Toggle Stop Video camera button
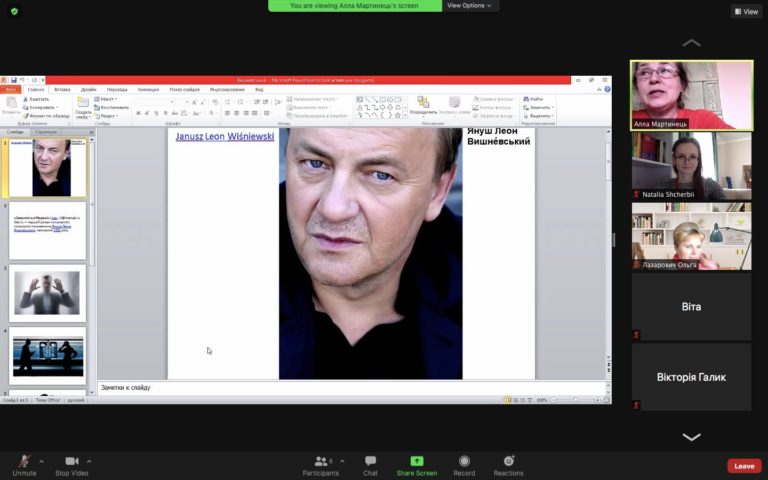The width and height of the screenshot is (768, 480). point(72,466)
